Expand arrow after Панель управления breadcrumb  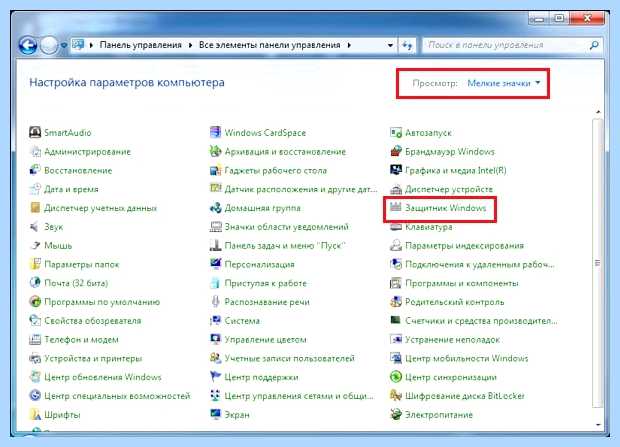[190, 45]
